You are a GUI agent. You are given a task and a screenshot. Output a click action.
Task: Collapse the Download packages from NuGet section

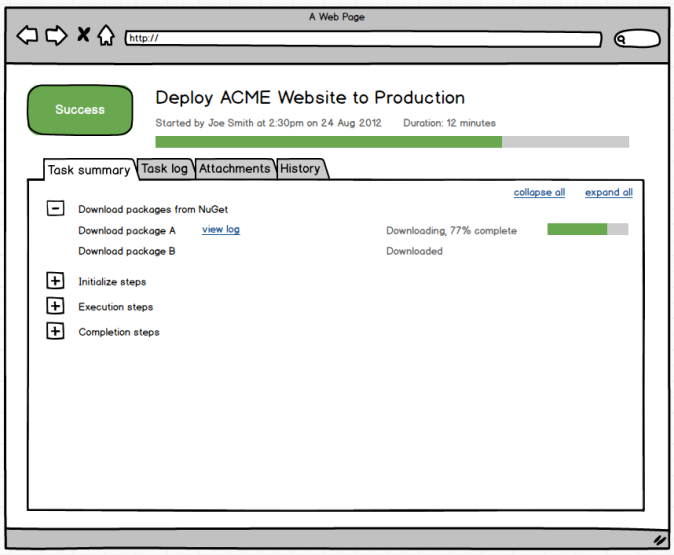pos(56,209)
